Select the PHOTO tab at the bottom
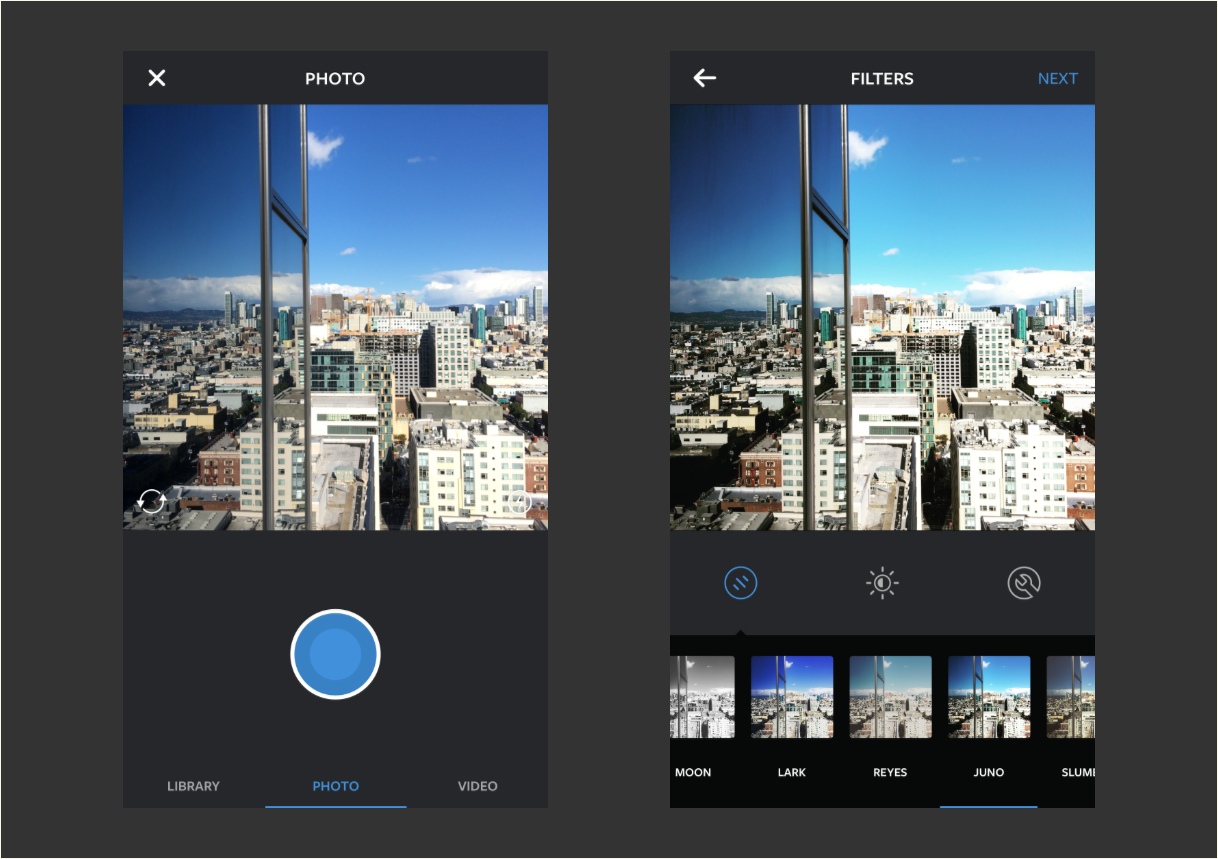 tap(336, 786)
